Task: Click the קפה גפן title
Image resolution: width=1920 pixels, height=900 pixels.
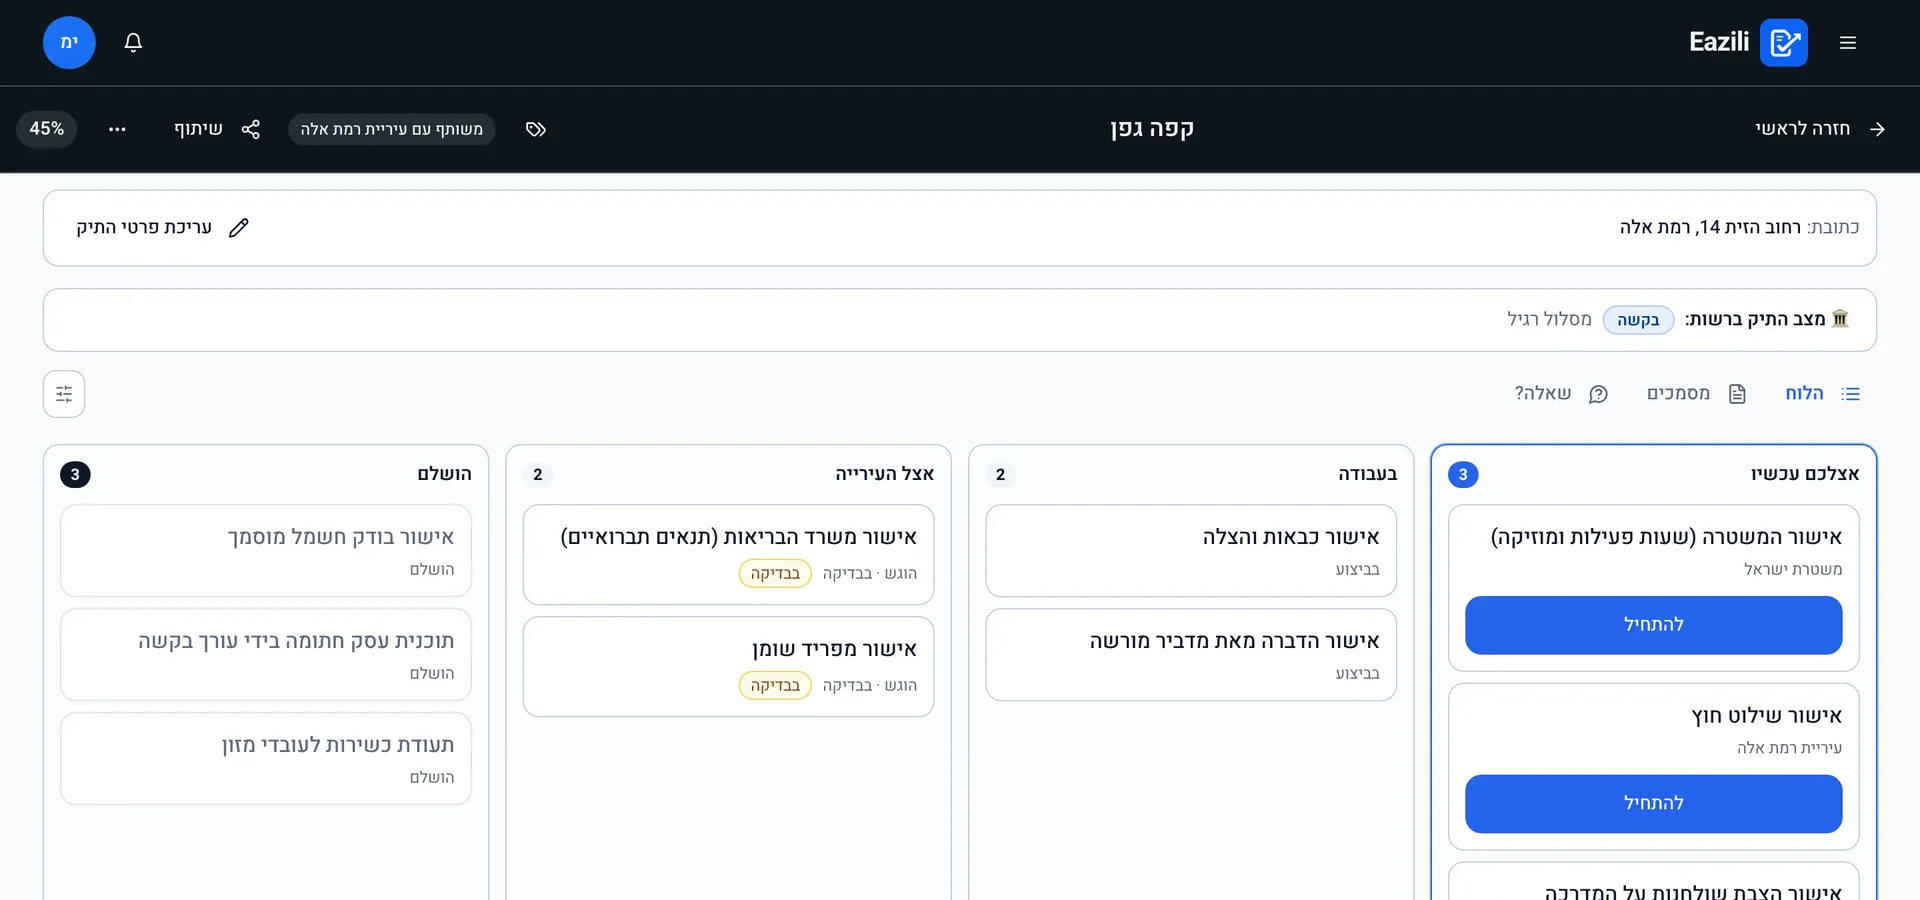Action: coord(1152,129)
